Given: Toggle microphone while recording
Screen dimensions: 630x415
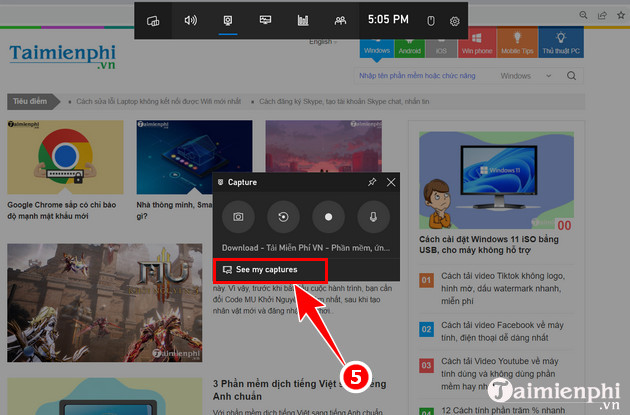Looking at the screenshot, I should pyautogui.click(x=373, y=217).
